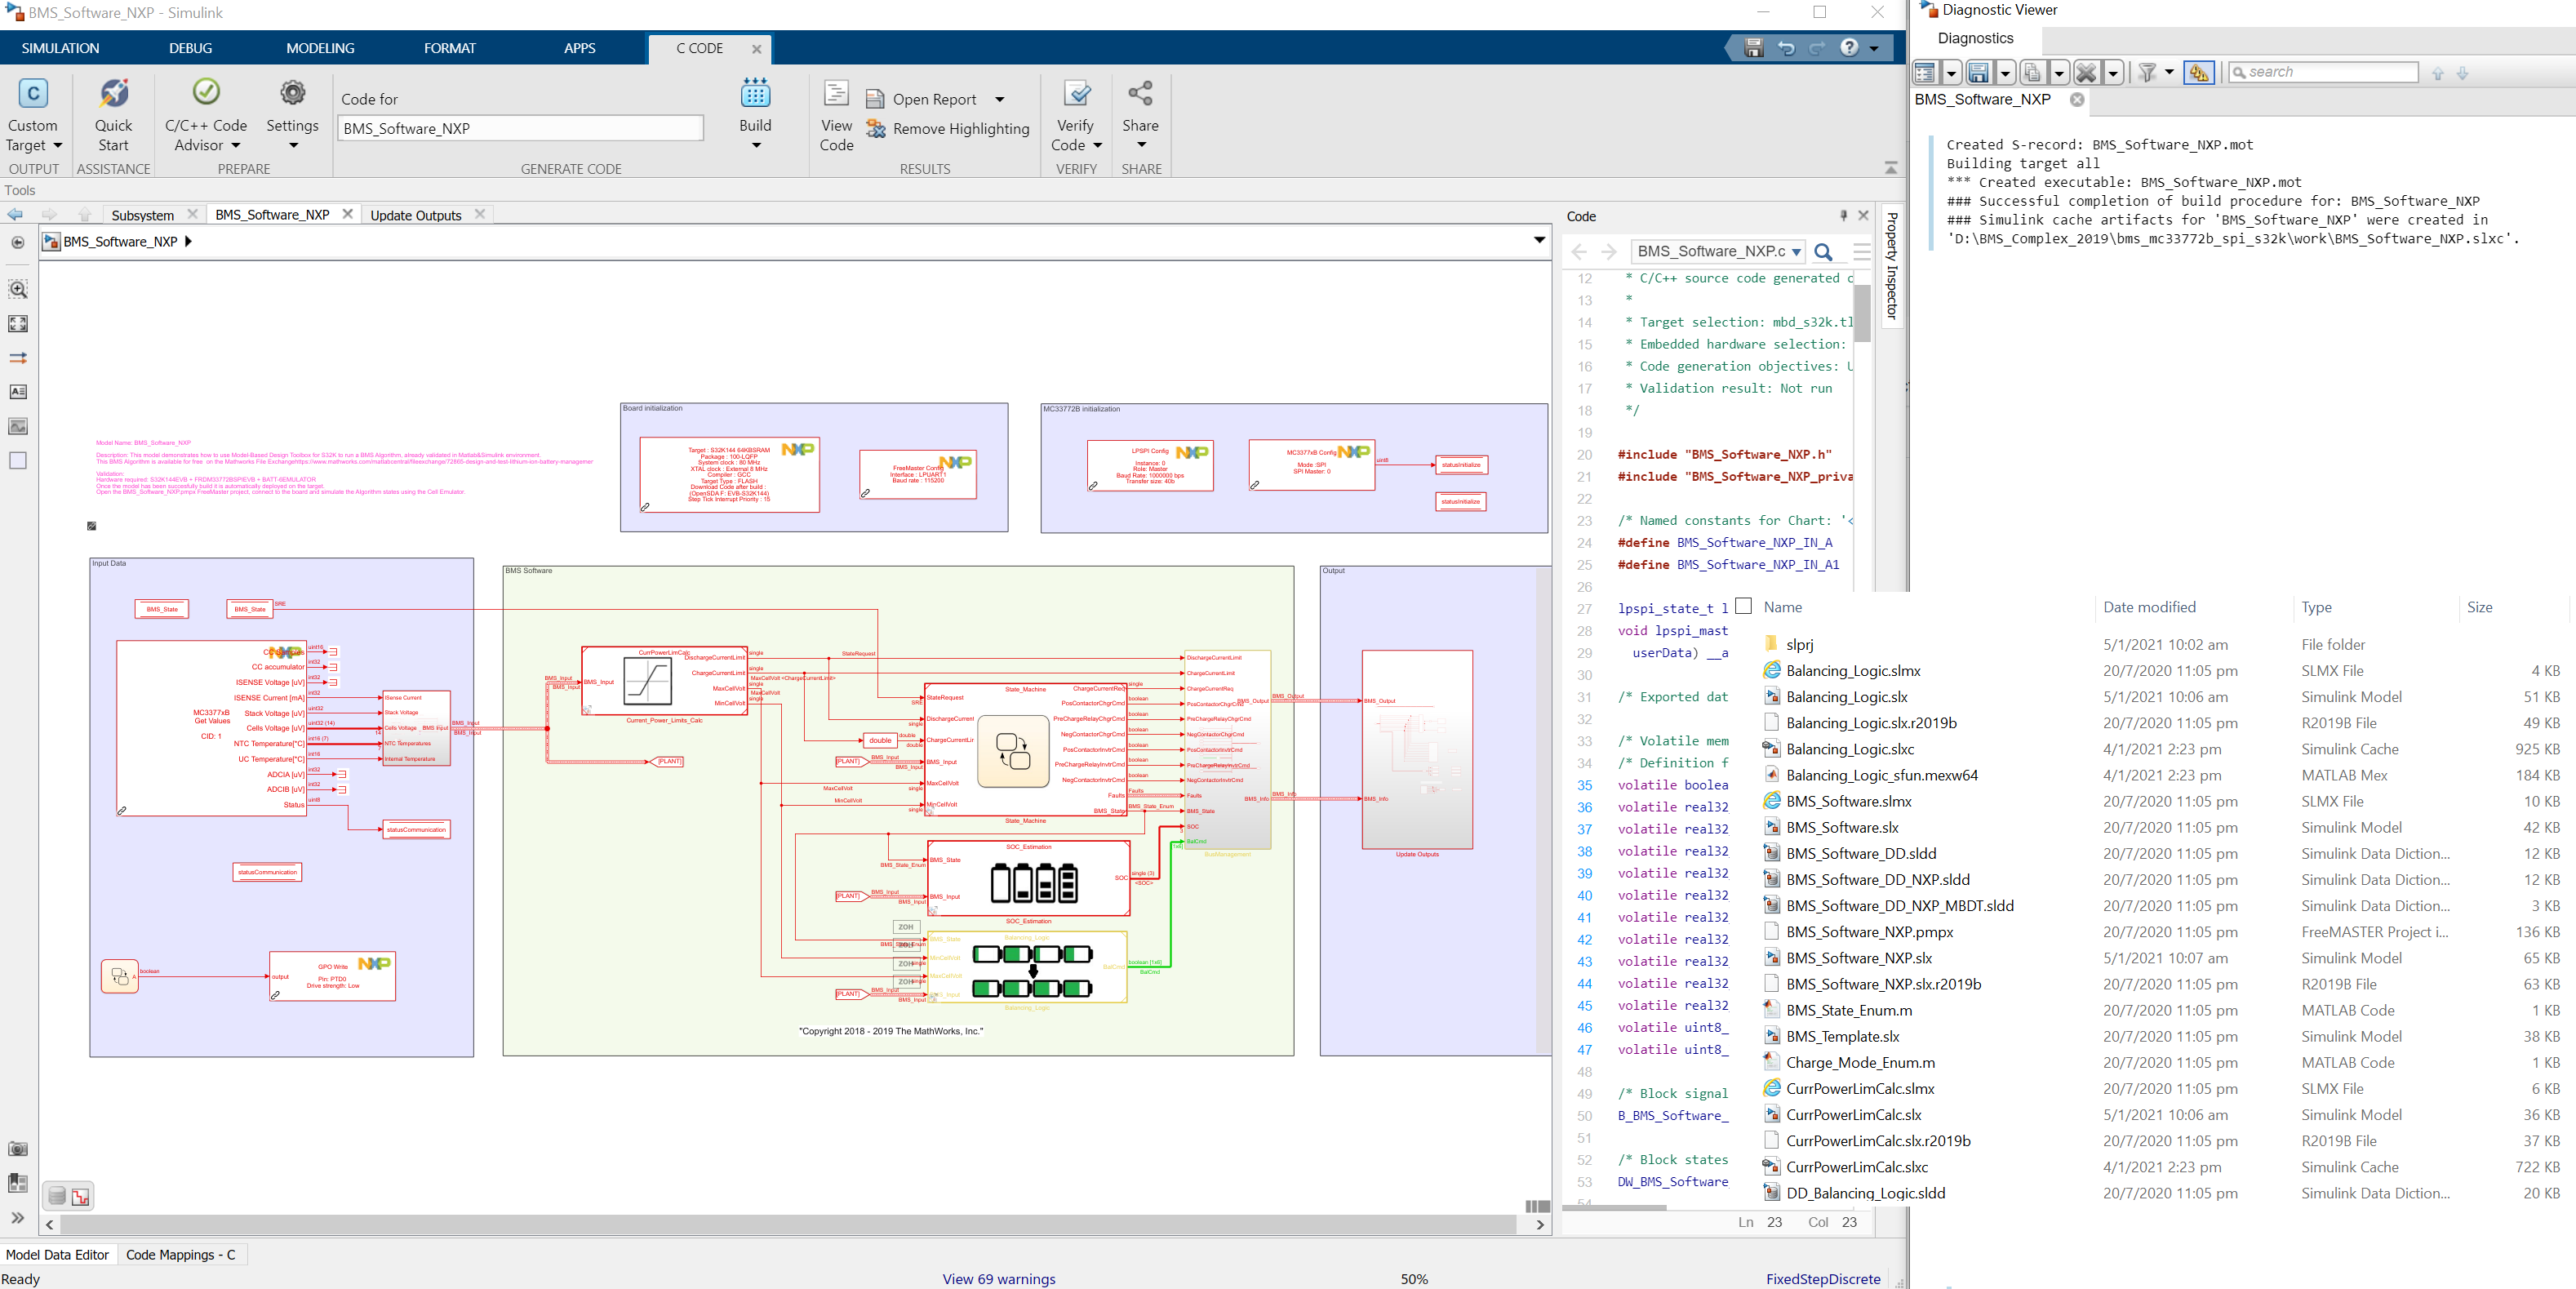Click the Remove Highlighting icon
Viewport: 2576px width, 1289px height.
[876, 128]
